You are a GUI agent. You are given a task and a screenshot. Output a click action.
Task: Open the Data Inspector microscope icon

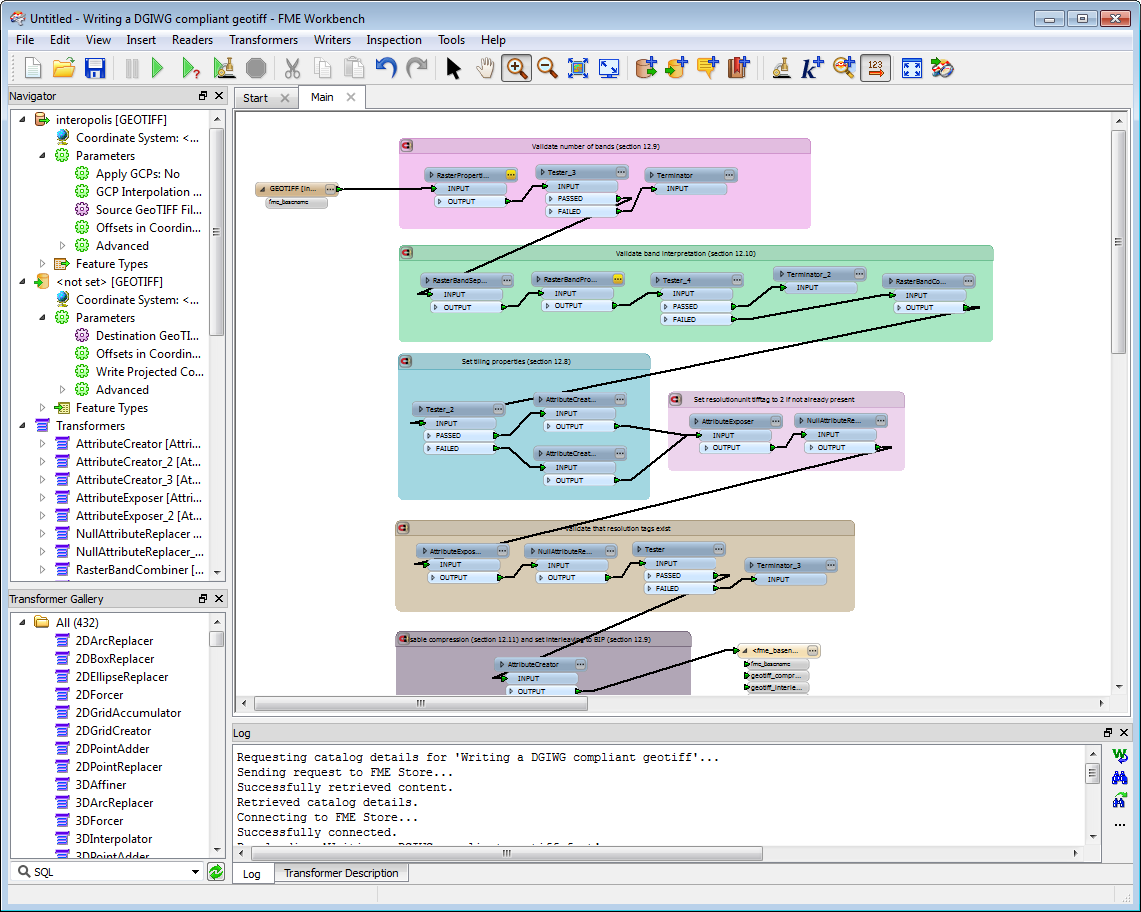click(782, 68)
